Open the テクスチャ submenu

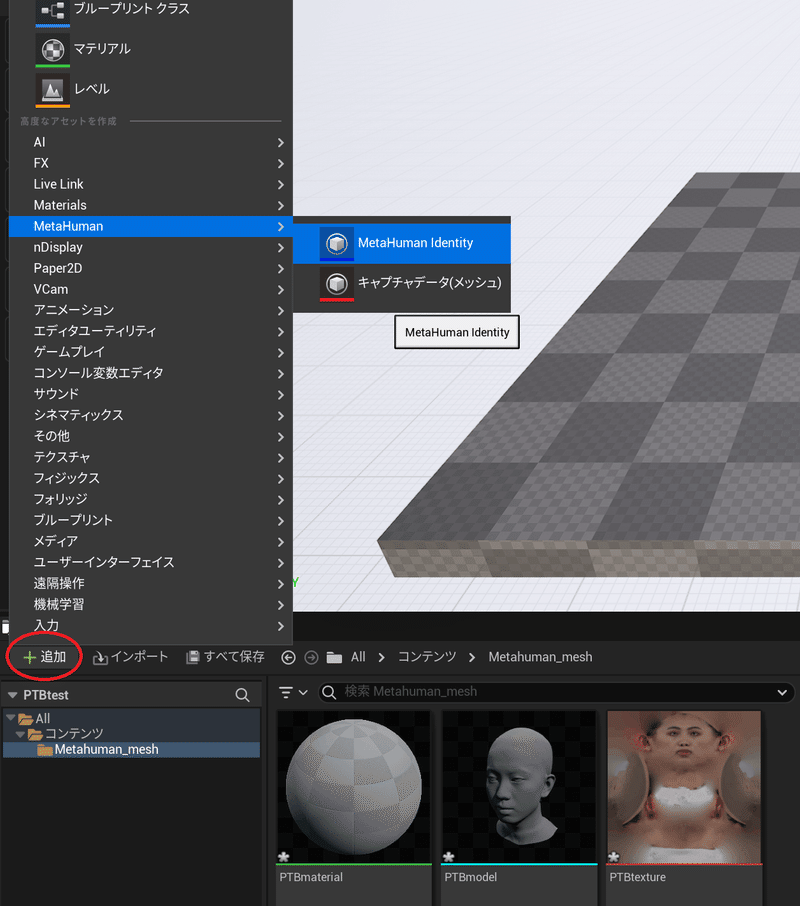[151, 458]
